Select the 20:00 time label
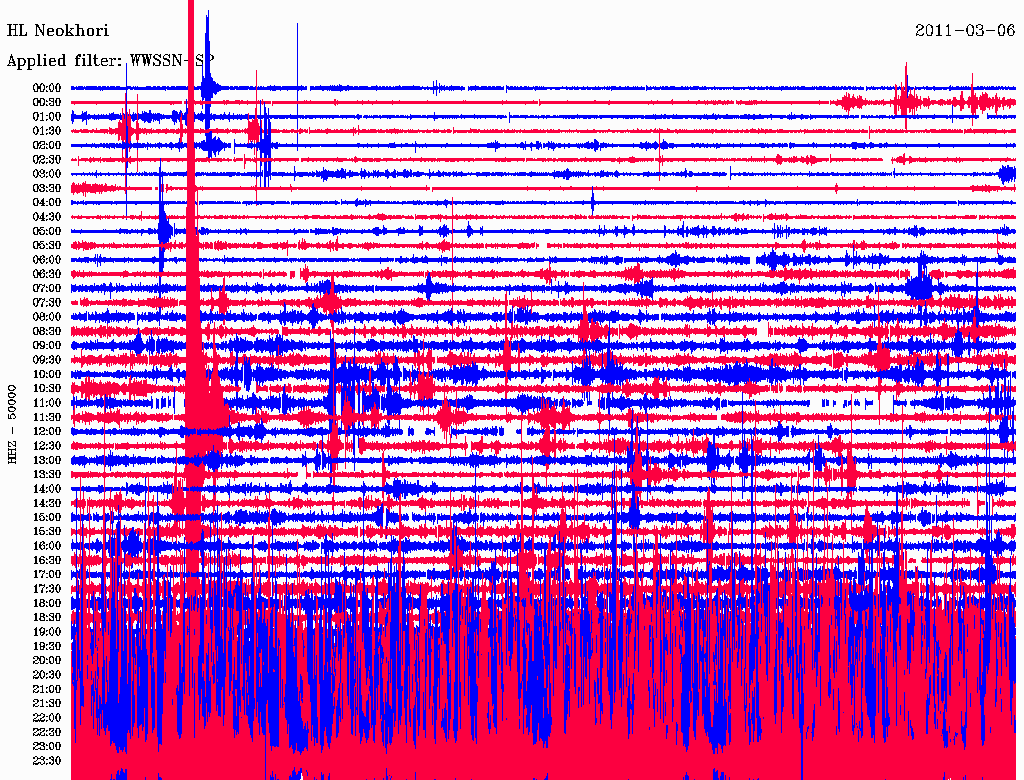This screenshot has width=1024, height=780. 47,661
